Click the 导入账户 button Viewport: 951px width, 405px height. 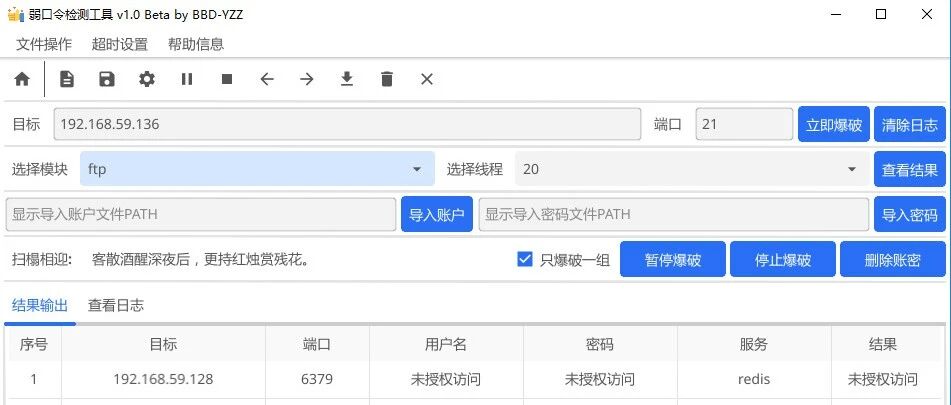pos(437,214)
